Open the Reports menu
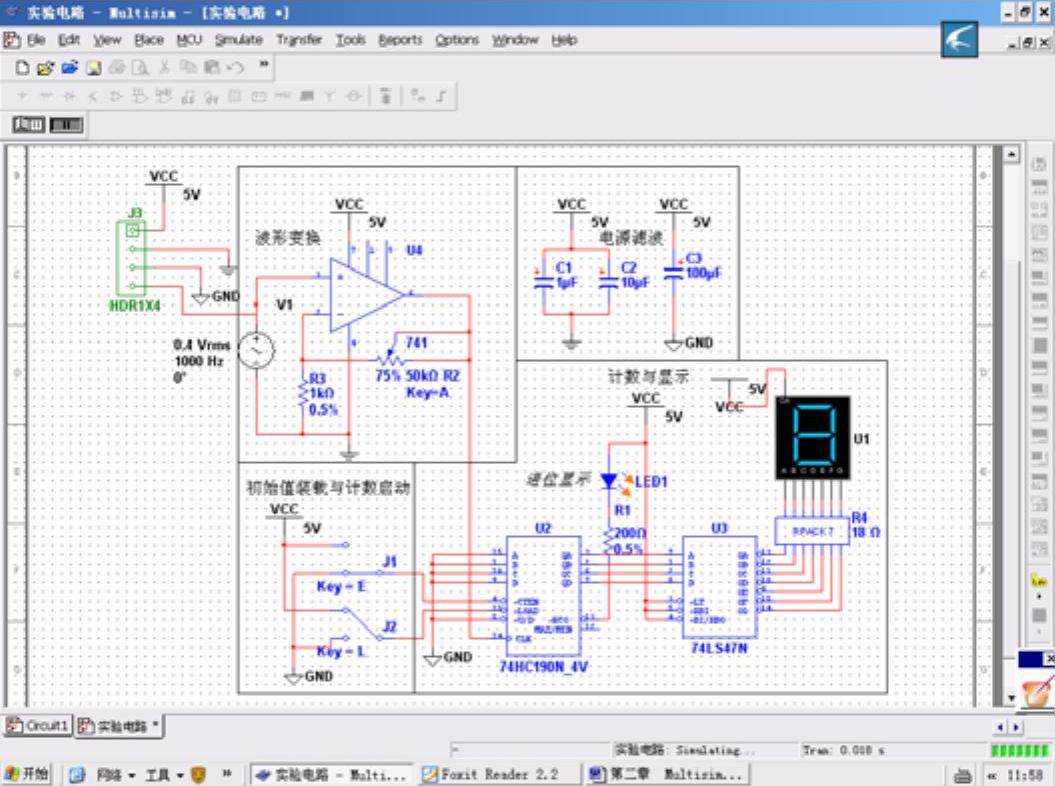Screen dimensions: 1055x786 [400, 40]
